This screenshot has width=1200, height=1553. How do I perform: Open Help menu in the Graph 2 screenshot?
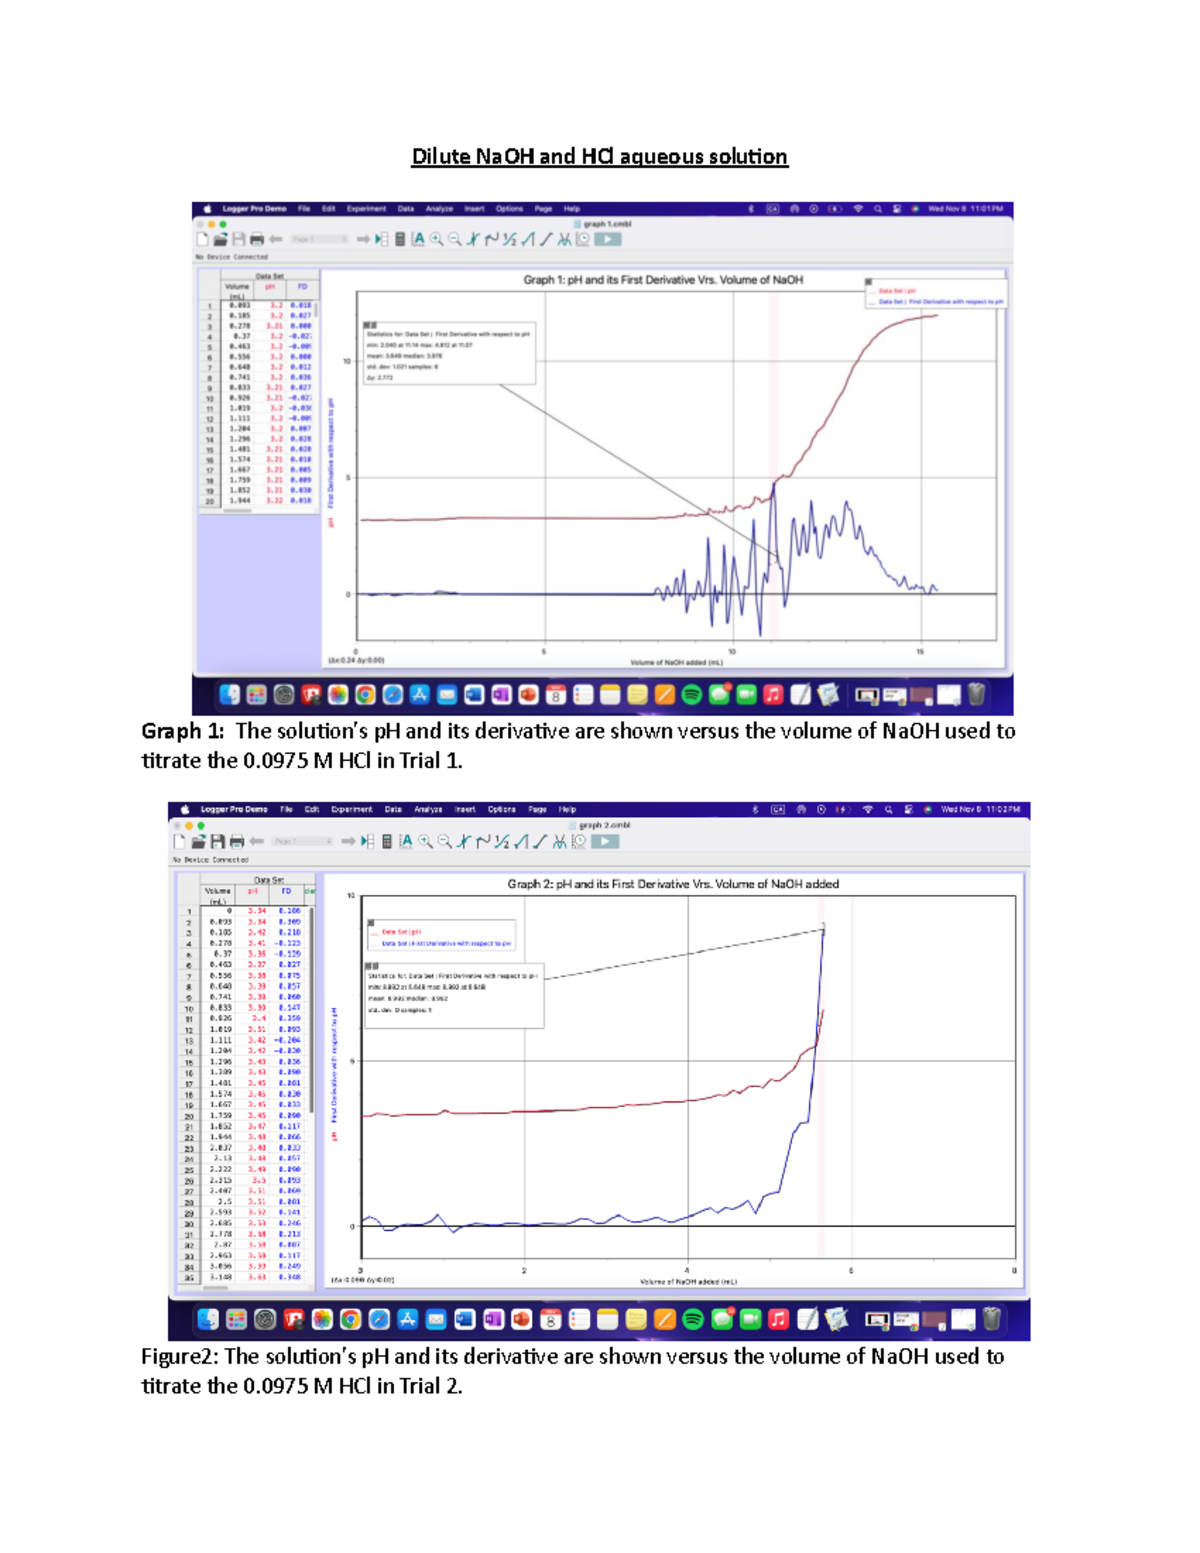tap(567, 810)
